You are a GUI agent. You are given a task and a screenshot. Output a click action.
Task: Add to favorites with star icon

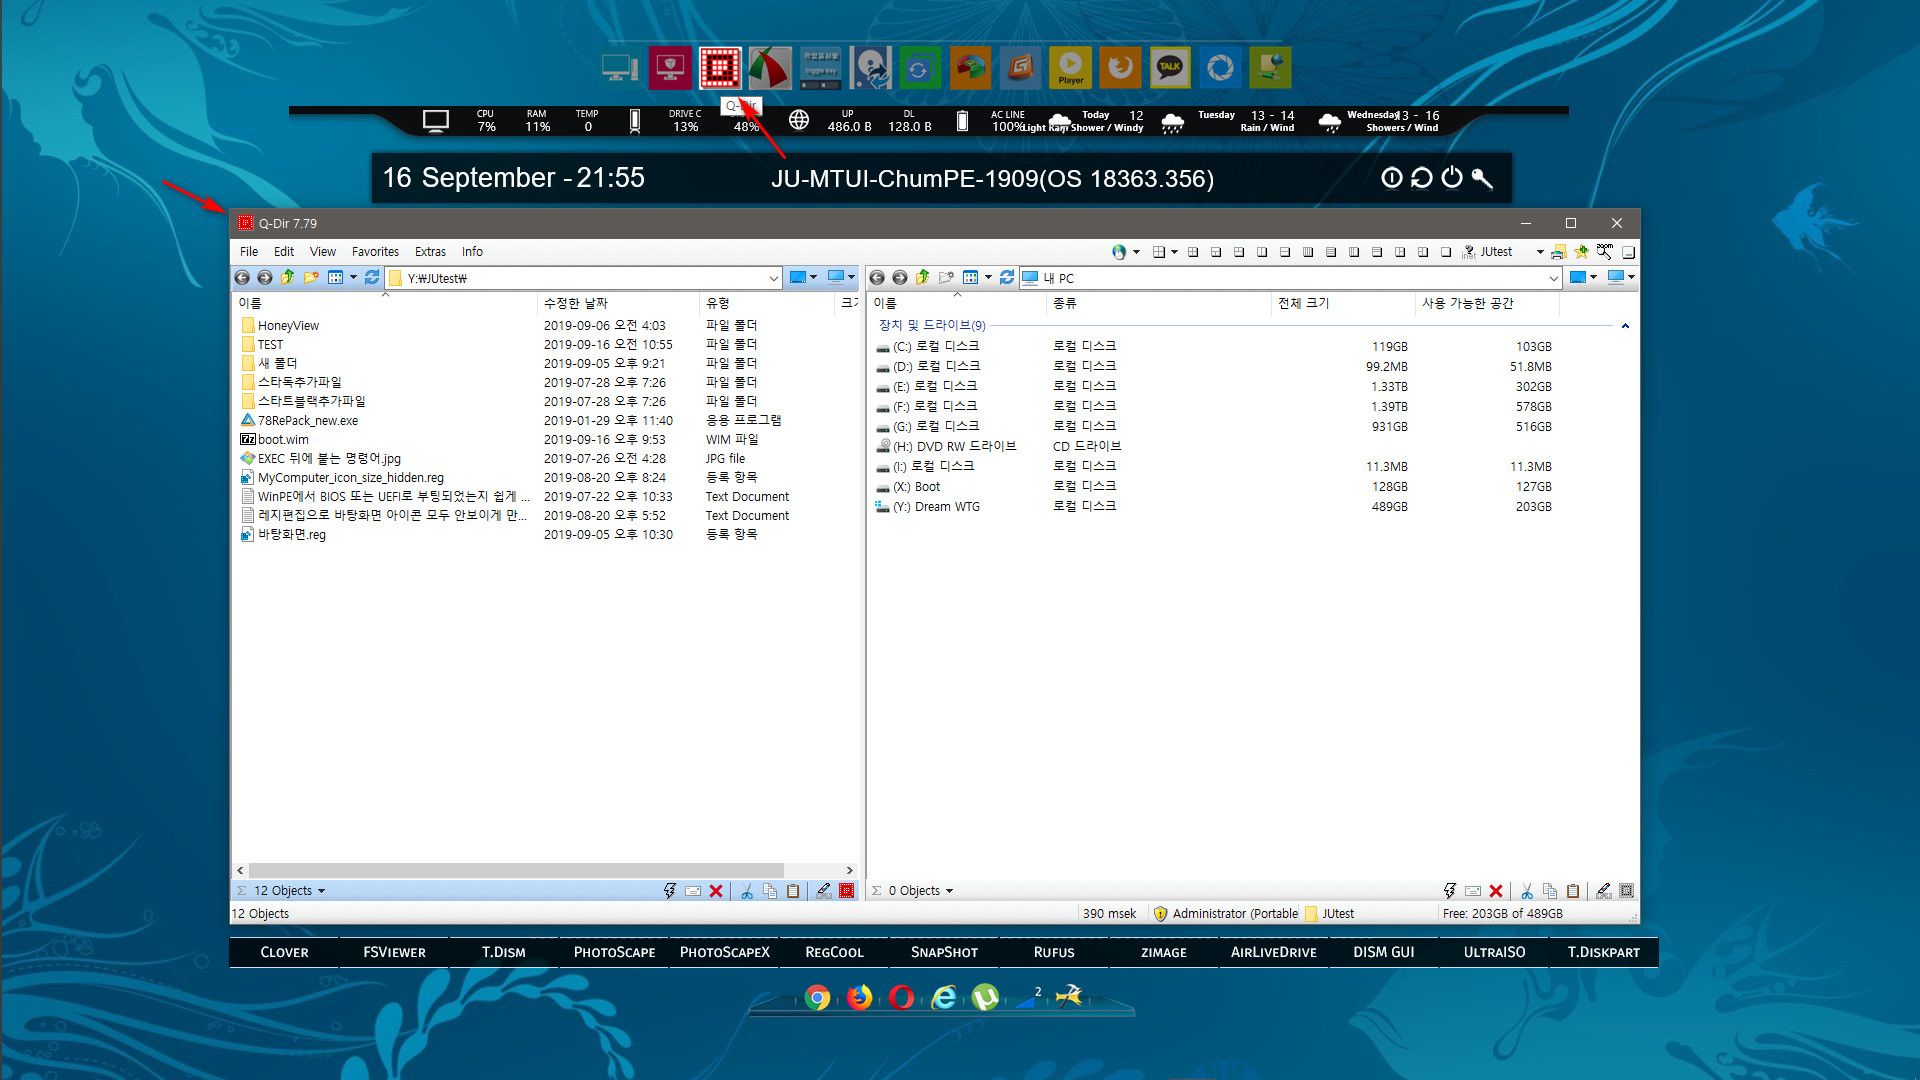coord(1581,252)
